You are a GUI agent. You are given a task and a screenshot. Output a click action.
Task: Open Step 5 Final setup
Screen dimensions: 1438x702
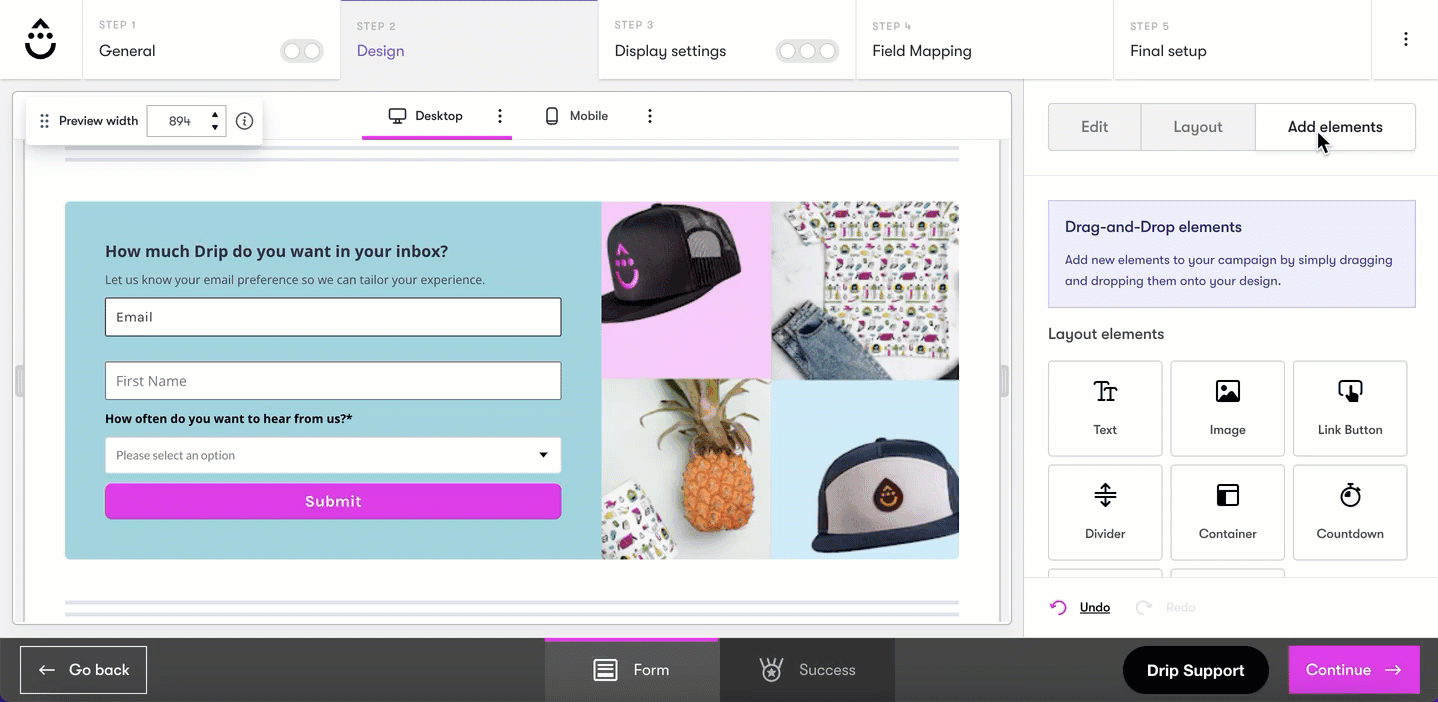coord(1243,40)
